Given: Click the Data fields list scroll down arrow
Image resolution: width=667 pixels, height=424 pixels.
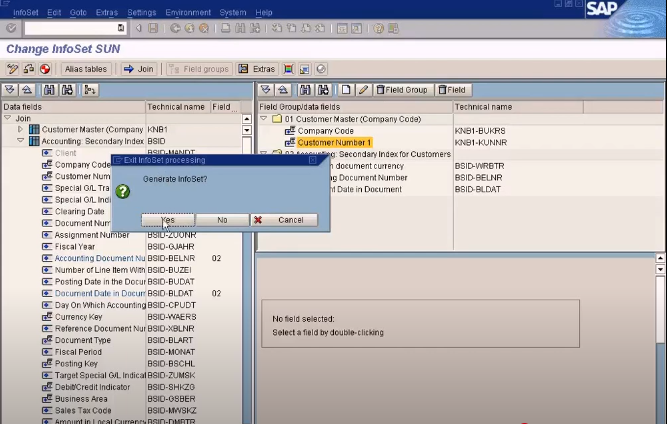Looking at the screenshot, I should pyautogui.click(x=246, y=130).
